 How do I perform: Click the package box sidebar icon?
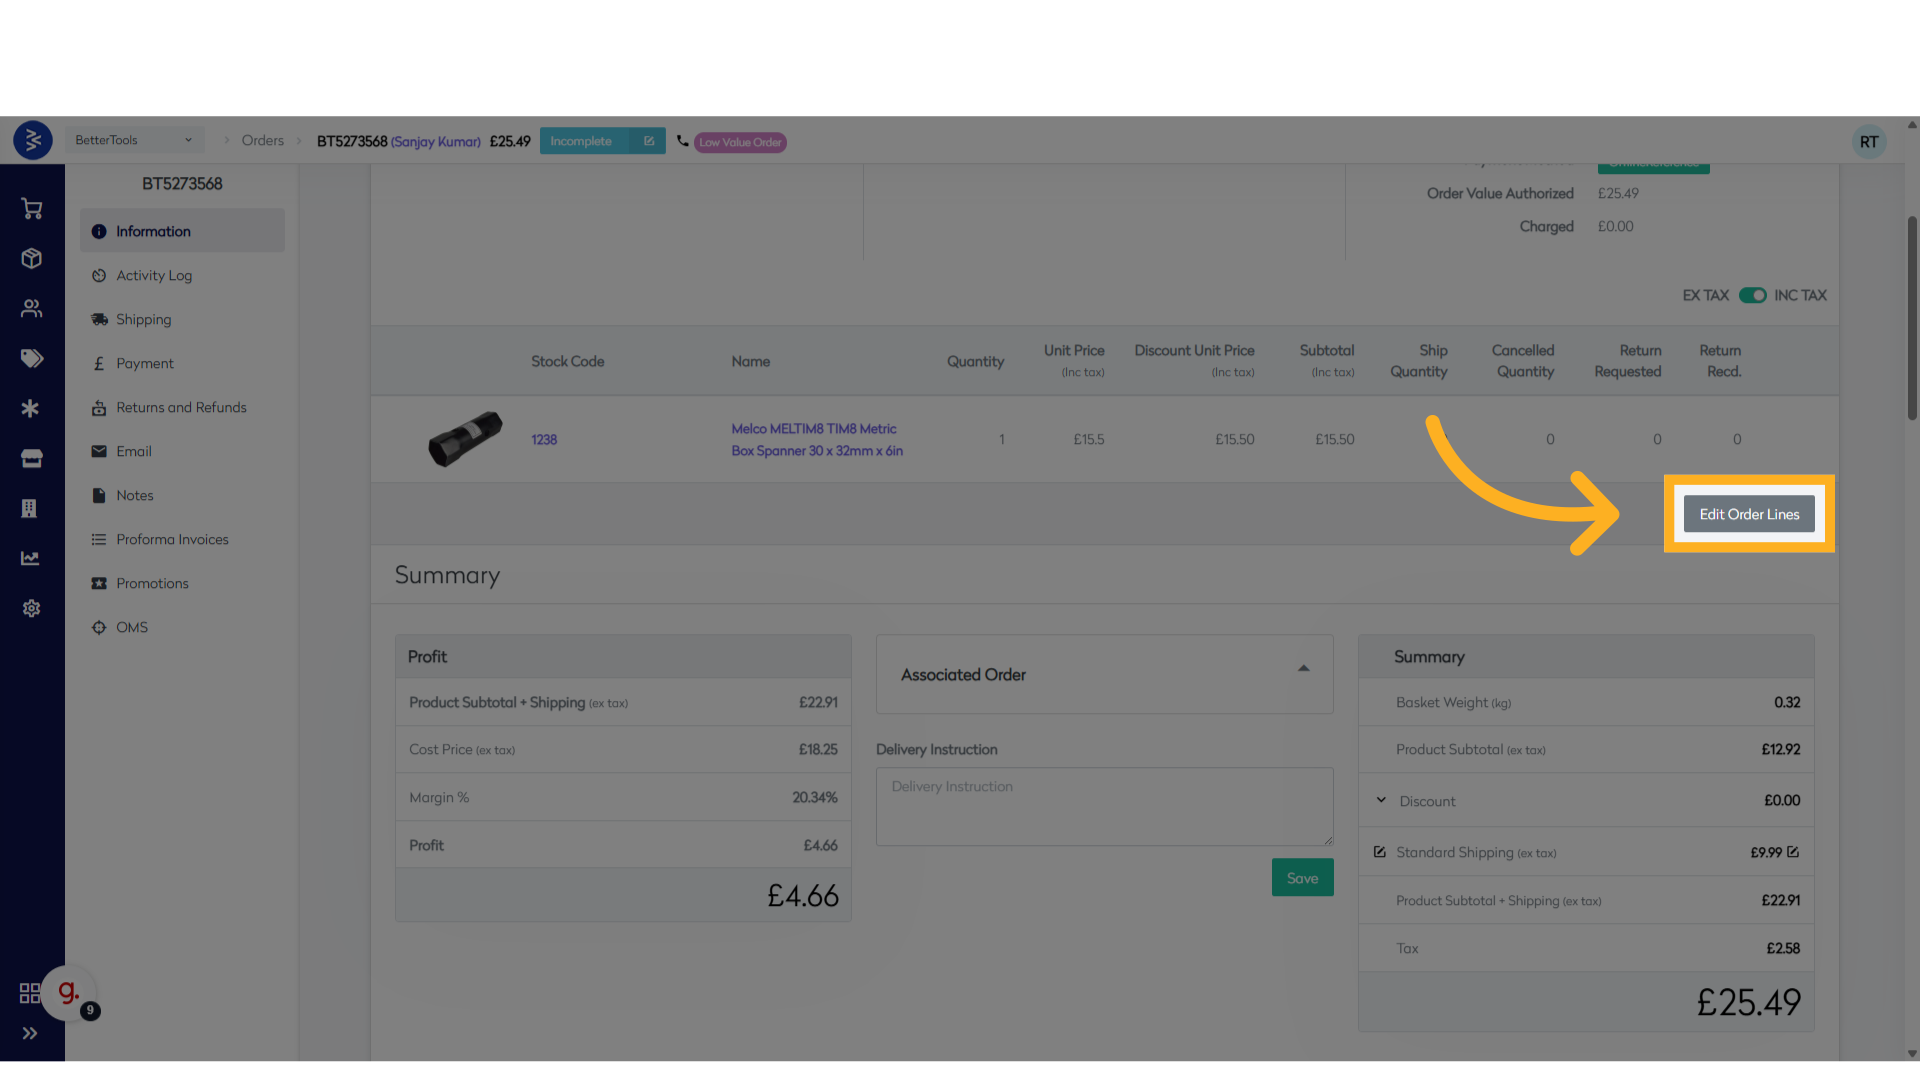click(32, 259)
